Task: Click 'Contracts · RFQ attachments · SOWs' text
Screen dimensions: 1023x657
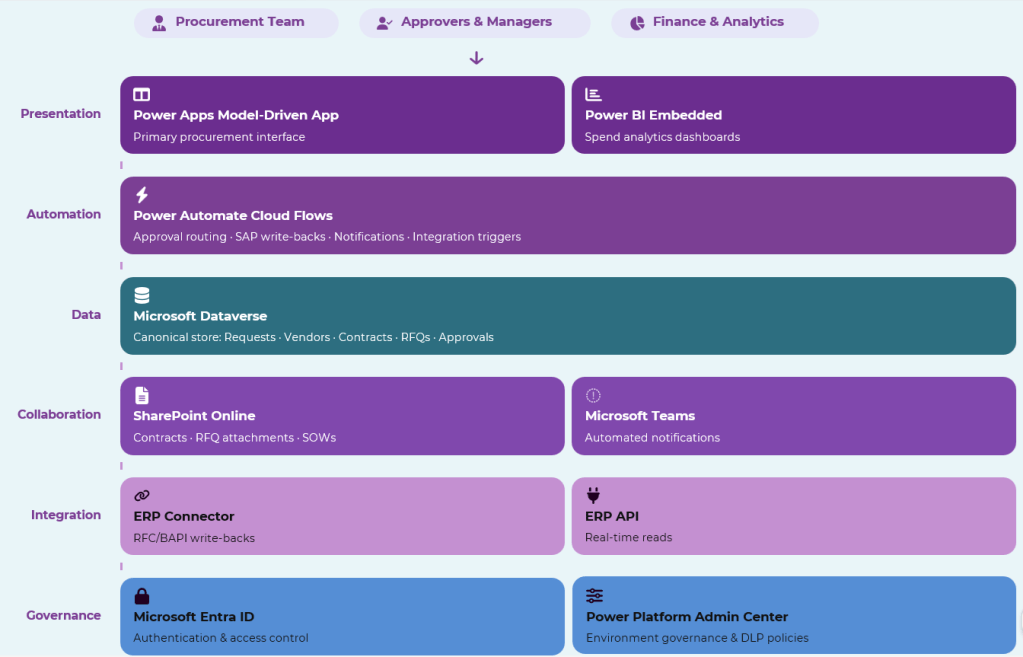Action: pyautogui.click(x=234, y=438)
